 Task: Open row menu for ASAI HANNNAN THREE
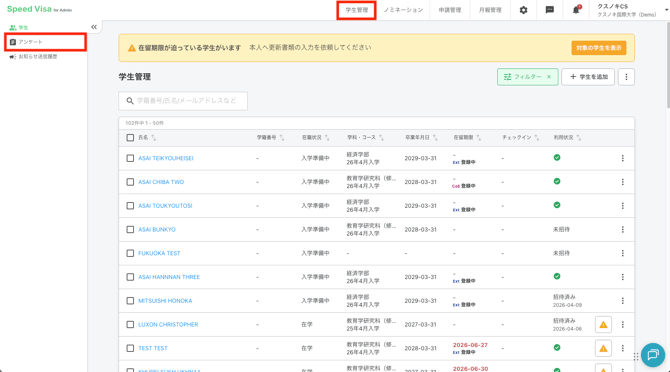click(x=623, y=277)
